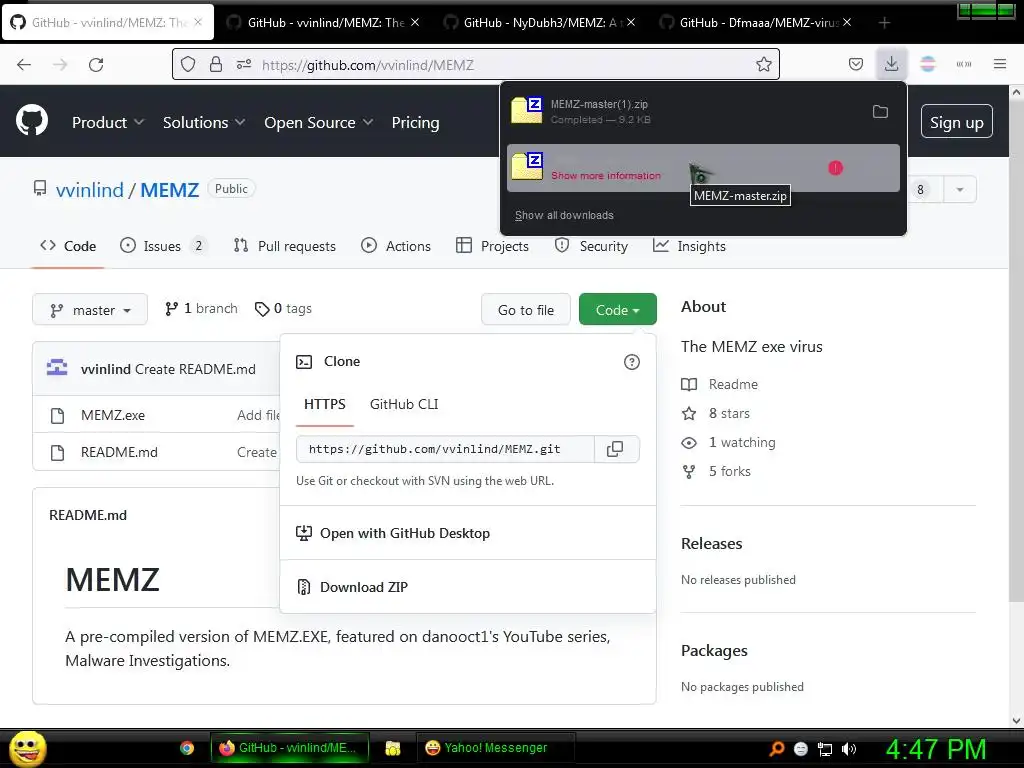Bookmark page with the star icon
The height and width of the screenshot is (768, 1024).
click(763, 65)
